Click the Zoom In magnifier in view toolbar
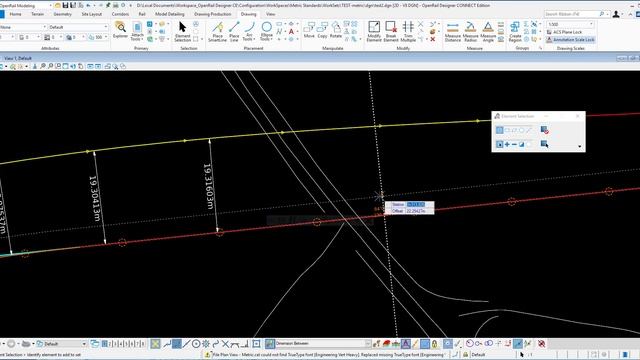This screenshot has width=640, height=360. [x=42, y=66]
